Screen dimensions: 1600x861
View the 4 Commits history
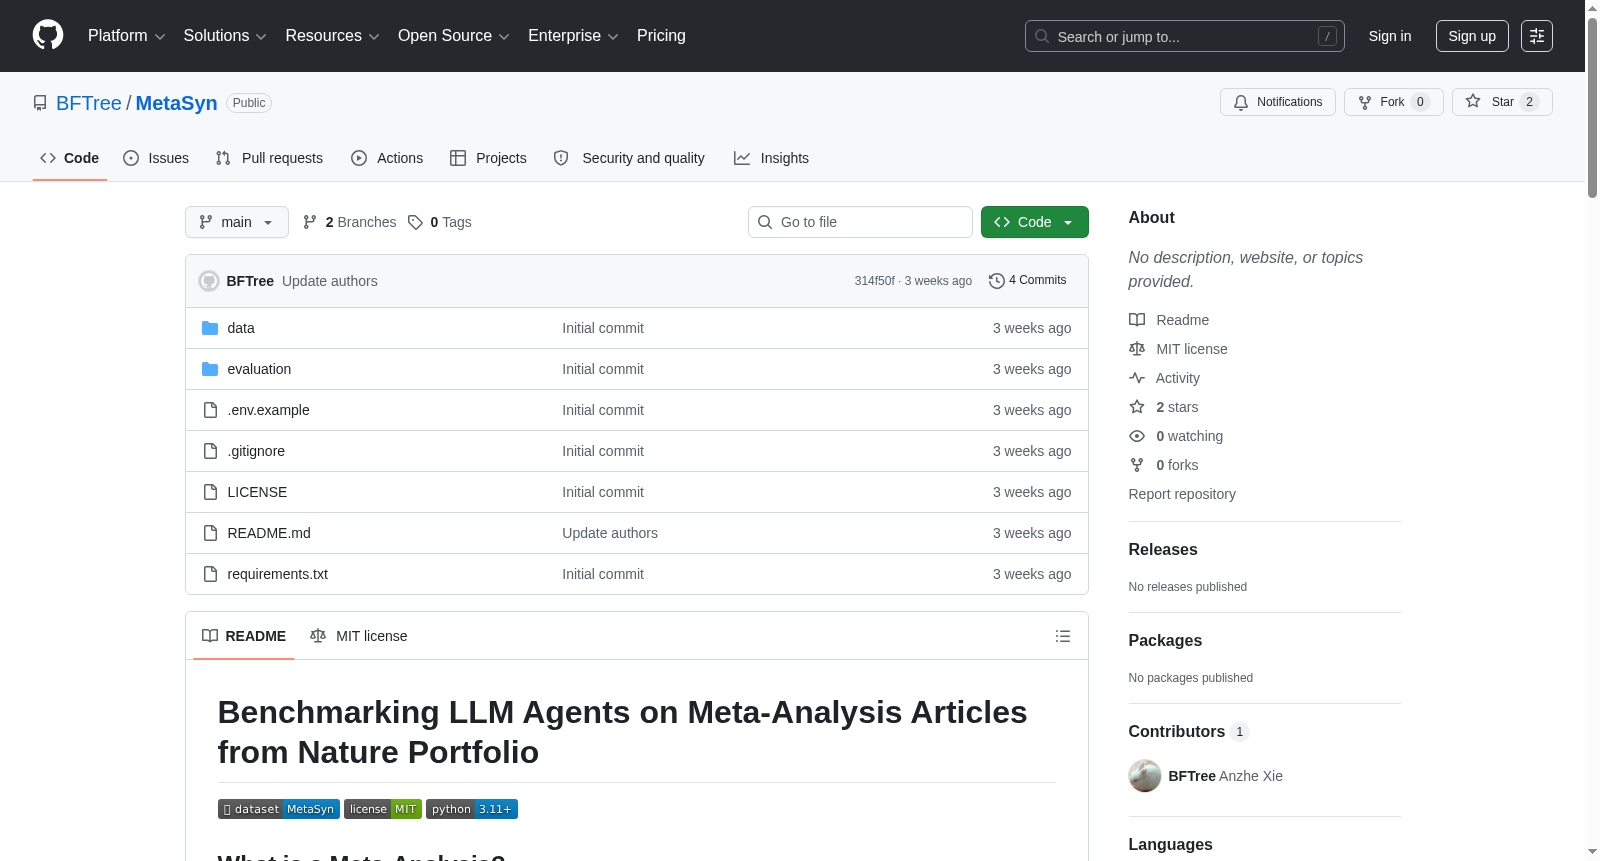1028,280
